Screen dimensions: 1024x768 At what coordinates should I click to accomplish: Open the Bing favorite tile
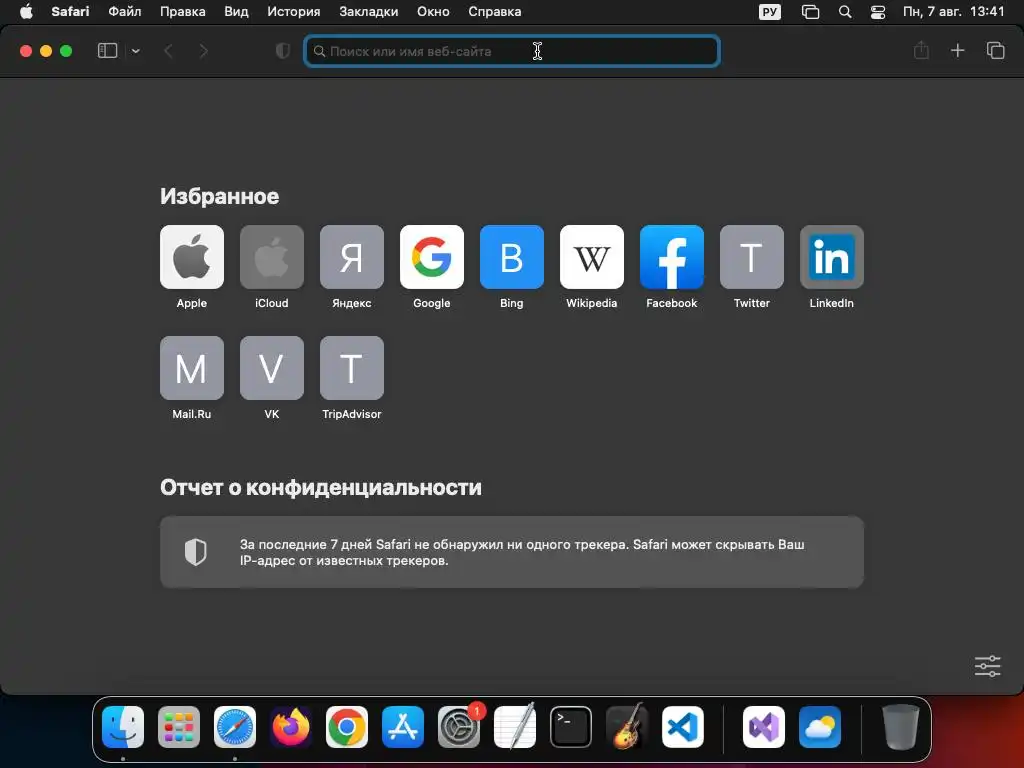pyautogui.click(x=511, y=257)
